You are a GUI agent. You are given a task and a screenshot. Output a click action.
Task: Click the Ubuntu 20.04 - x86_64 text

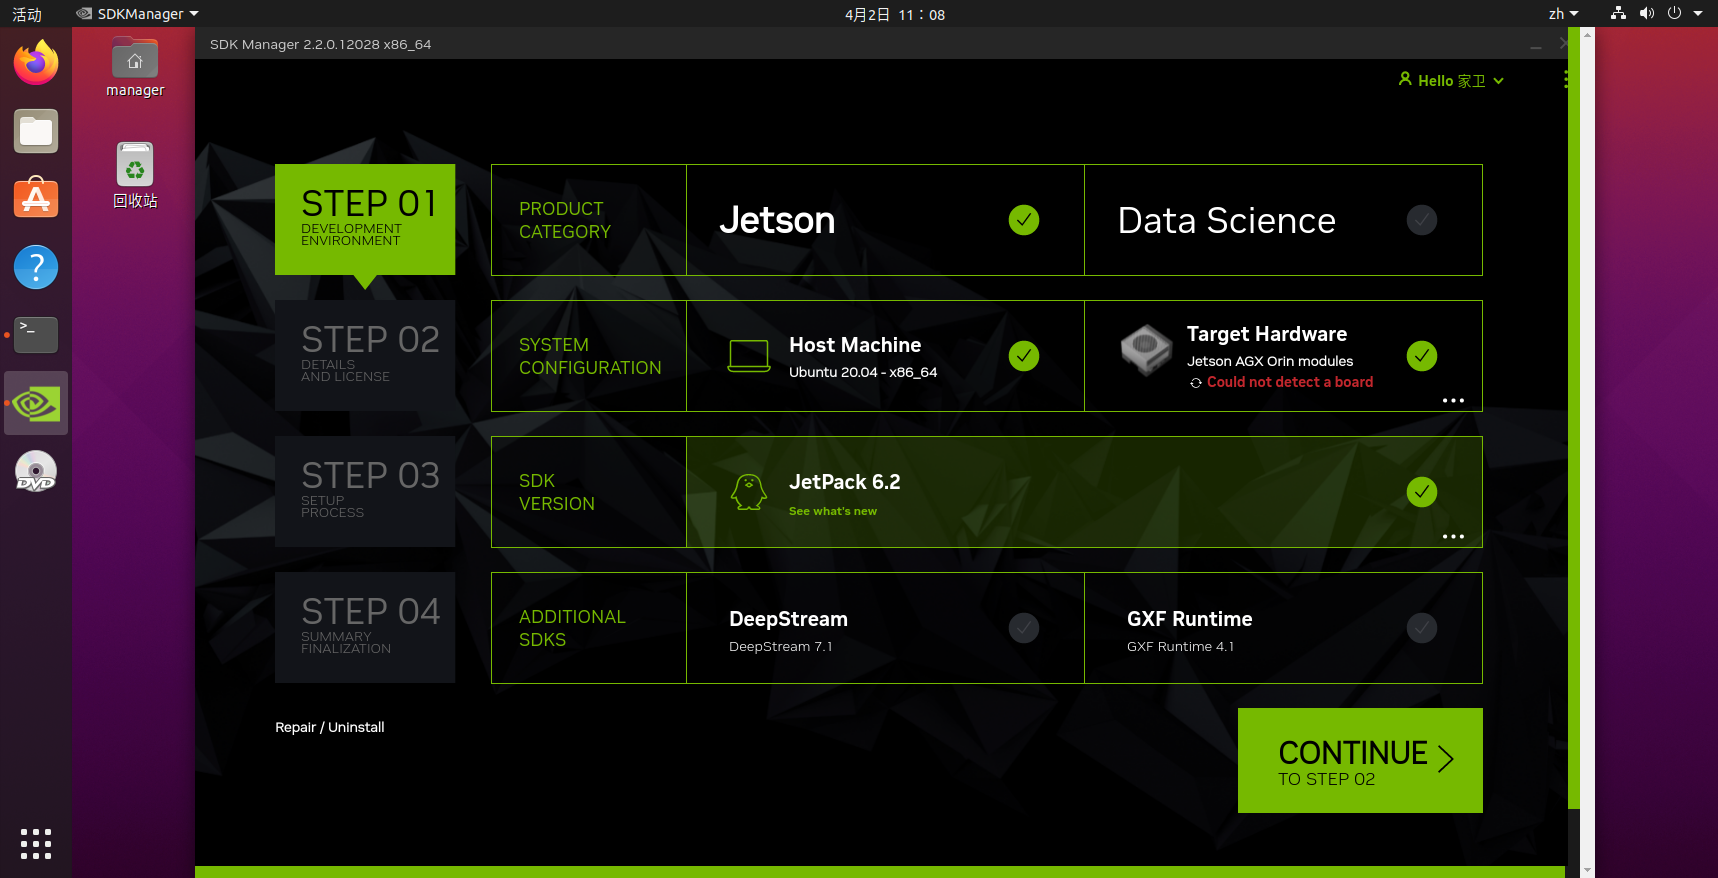coord(863,372)
